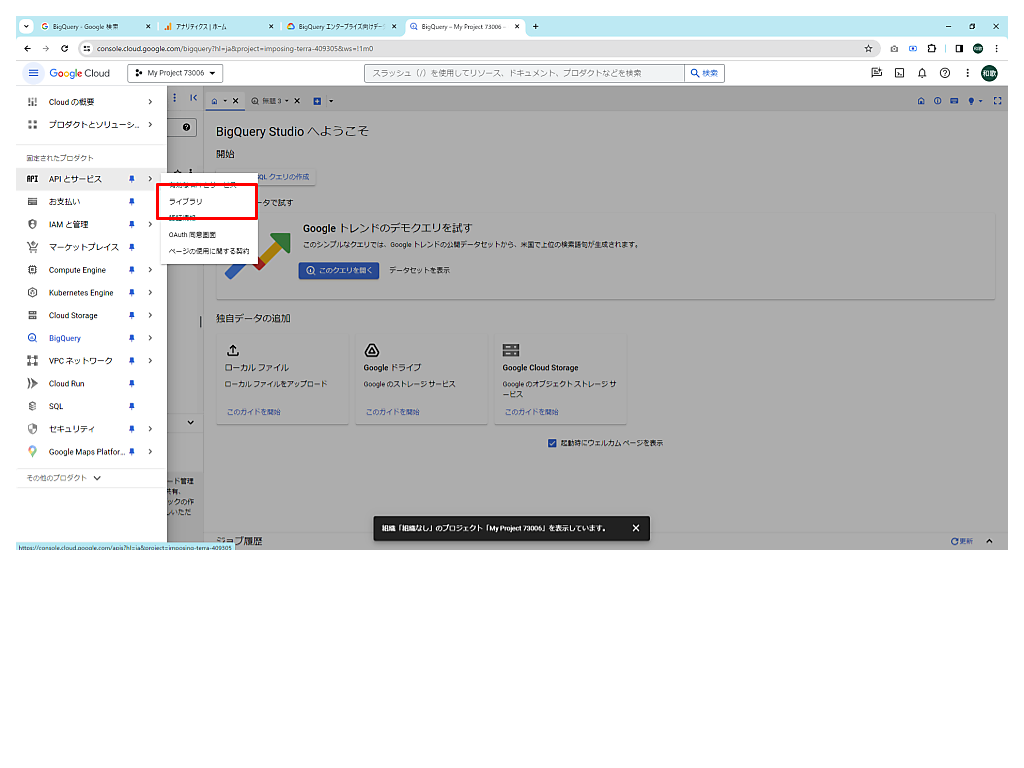Open header three-dot settings menu
The width and height of the screenshot is (1024, 768).
(x=967, y=73)
